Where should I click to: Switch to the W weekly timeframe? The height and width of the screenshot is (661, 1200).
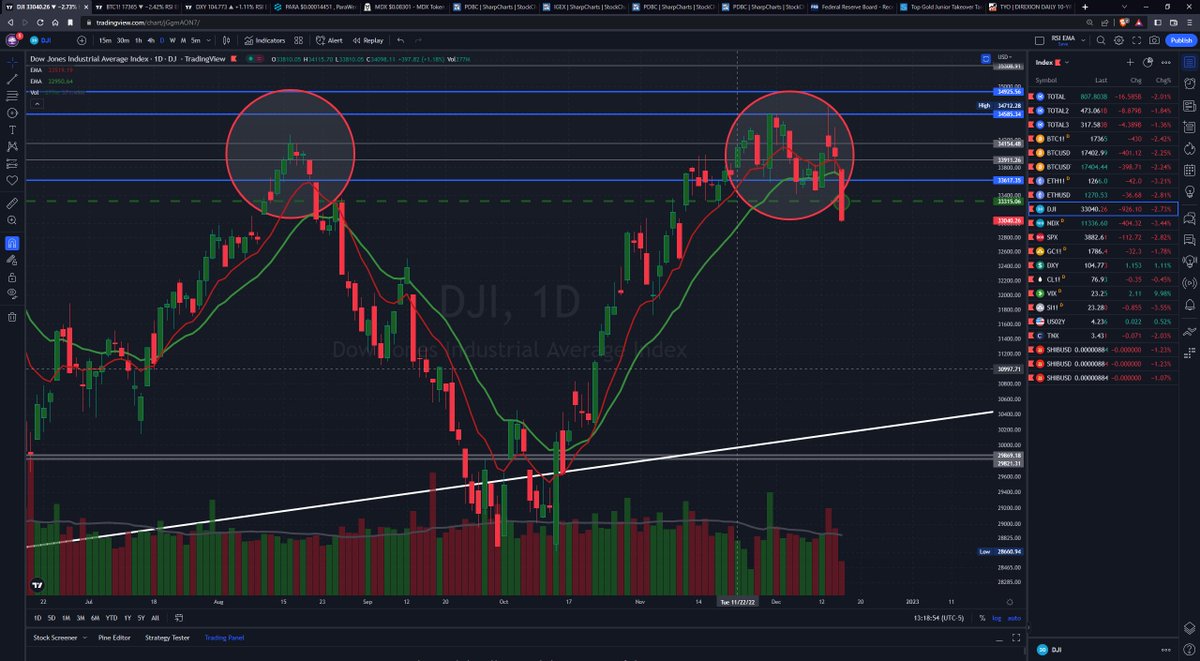pyautogui.click(x=172, y=40)
